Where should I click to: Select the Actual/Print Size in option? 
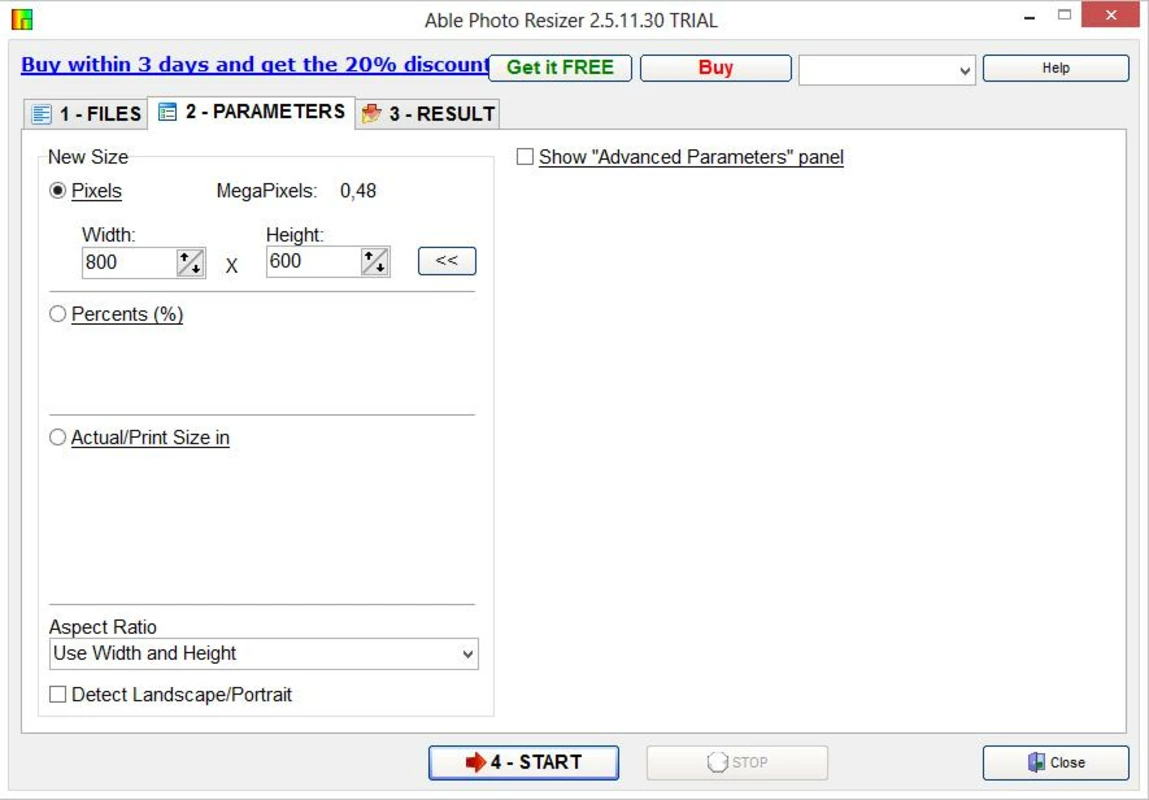(x=57, y=437)
